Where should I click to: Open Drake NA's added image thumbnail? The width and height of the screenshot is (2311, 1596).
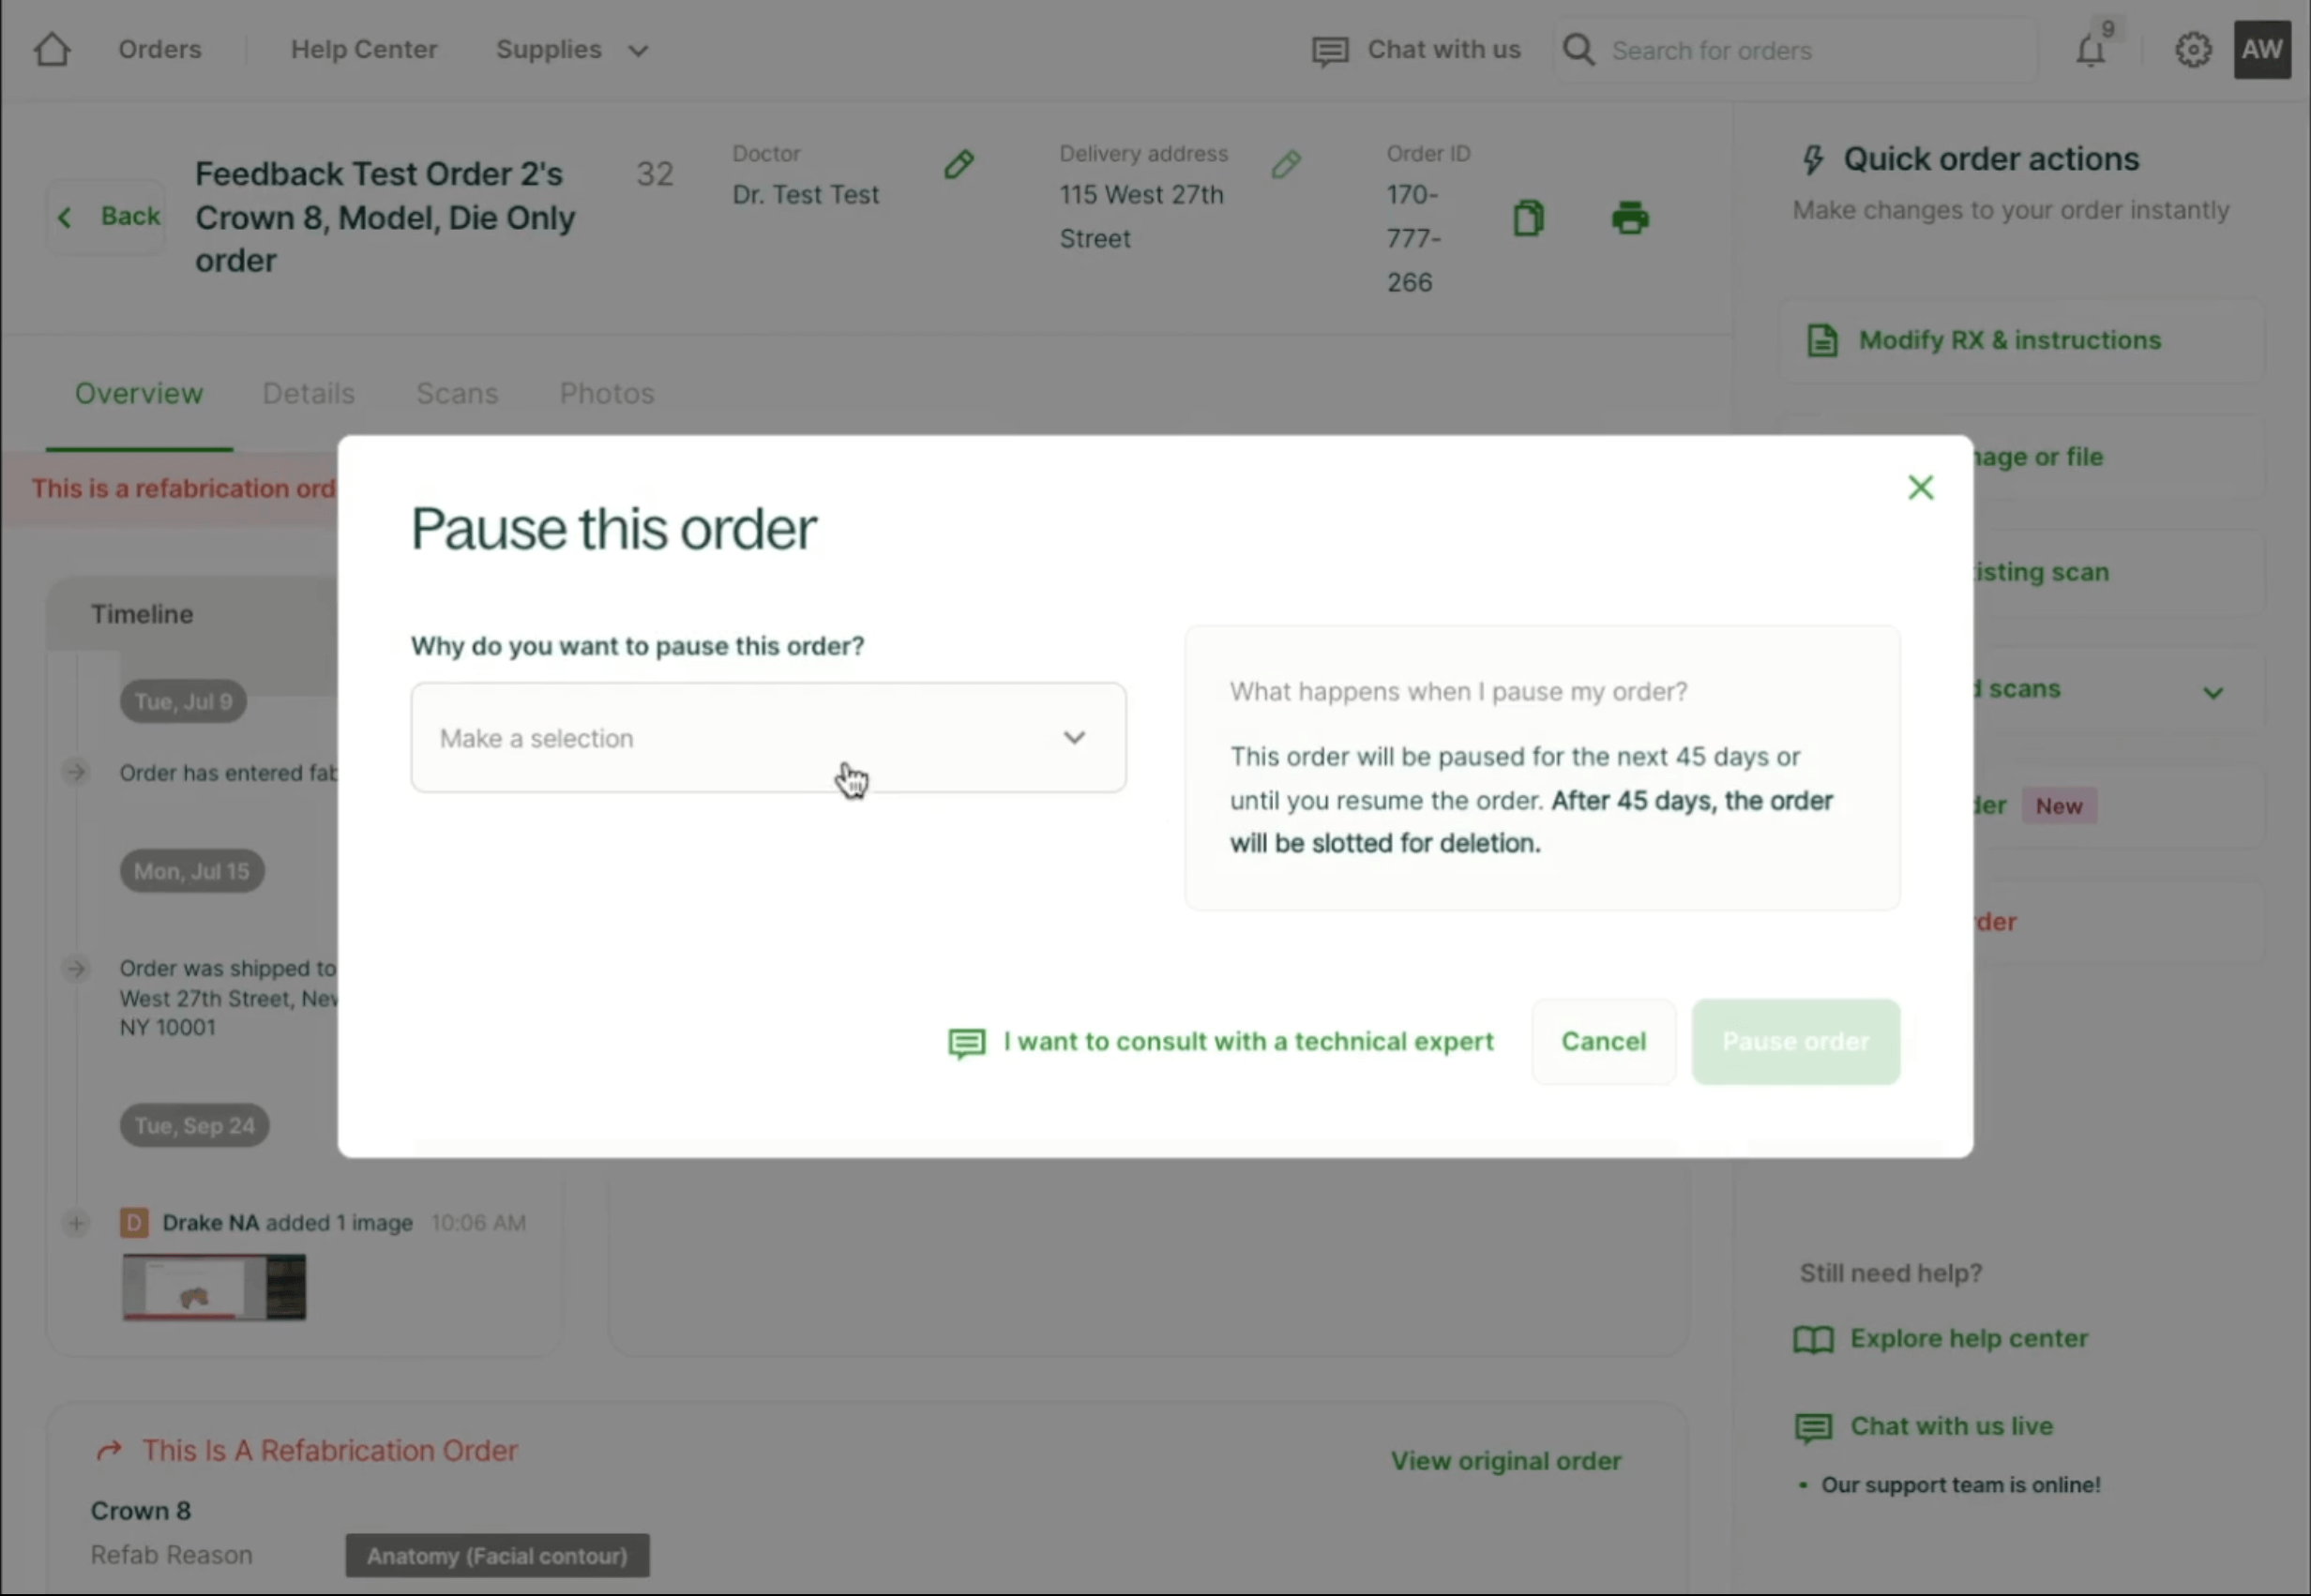point(214,1288)
